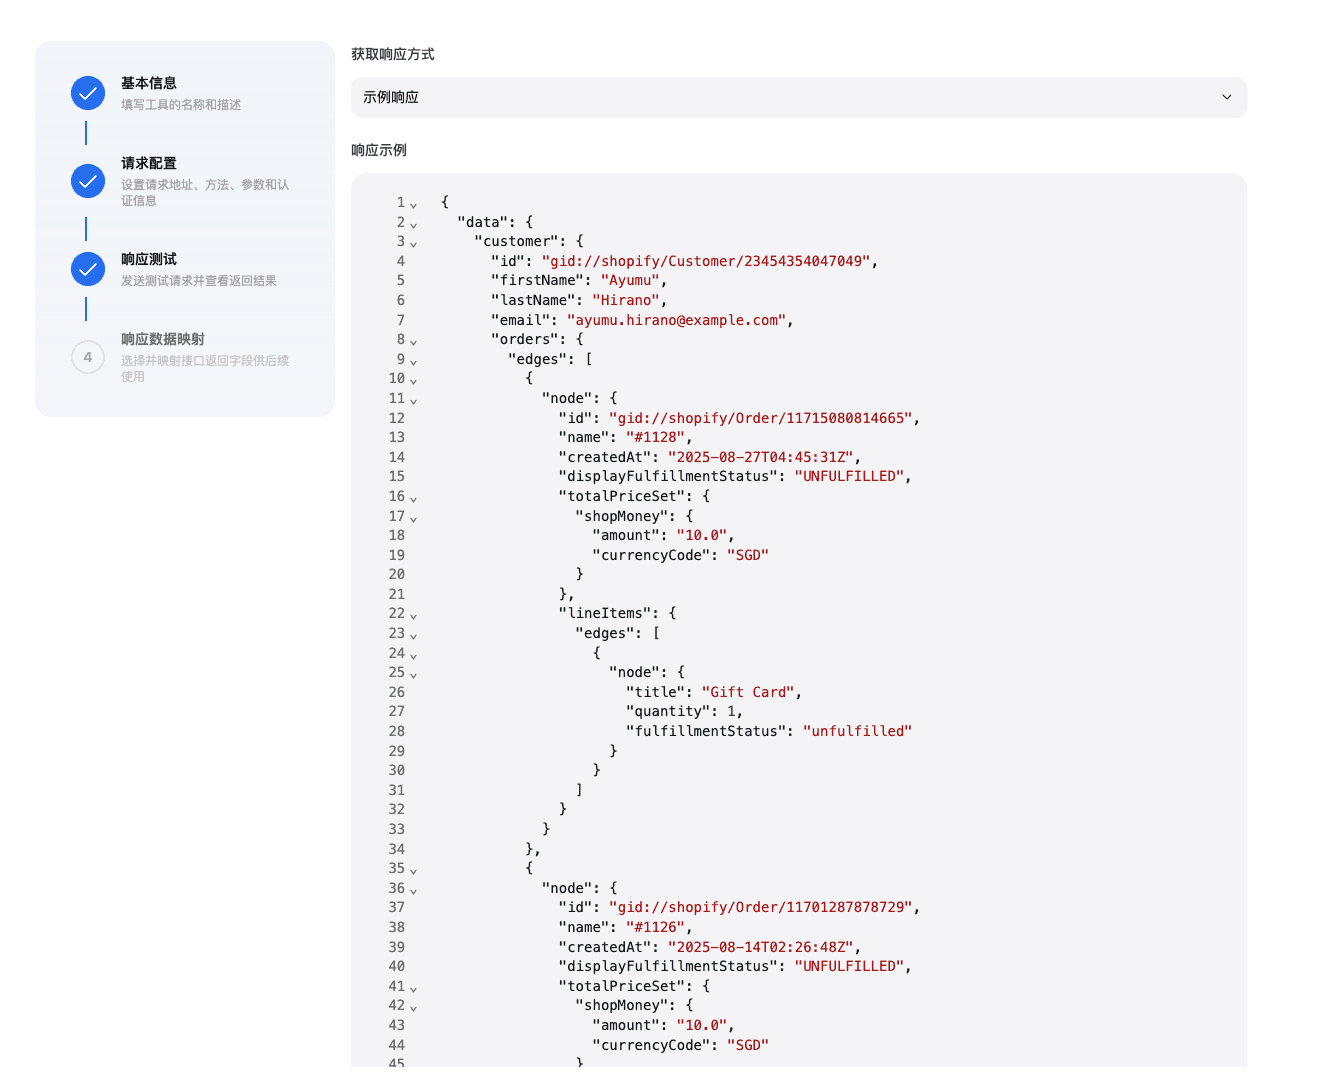Viewport: 1330px width, 1085px height.
Task: Collapse the "node" fold at line 36
Action: point(413,890)
